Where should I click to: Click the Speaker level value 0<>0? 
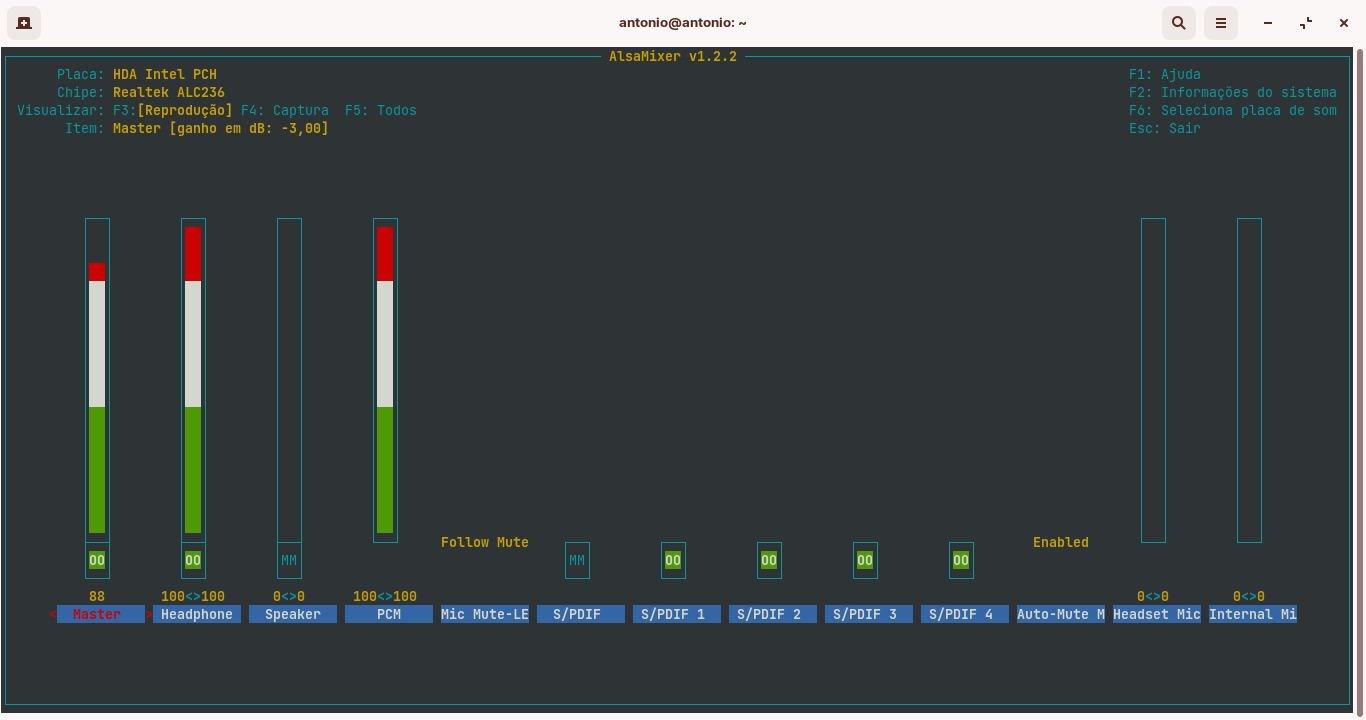(289, 596)
